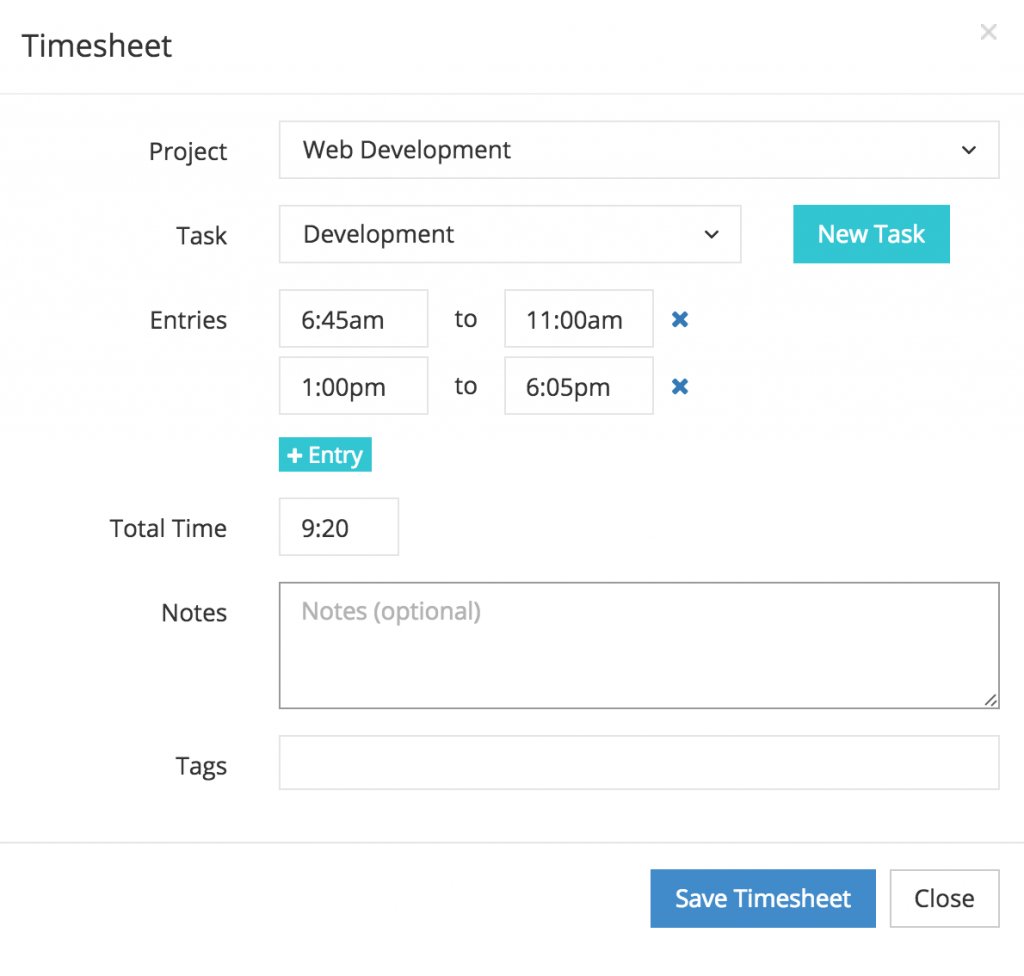The width and height of the screenshot is (1024, 976).
Task: Click the + Entry button to add entry
Action: click(x=324, y=454)
